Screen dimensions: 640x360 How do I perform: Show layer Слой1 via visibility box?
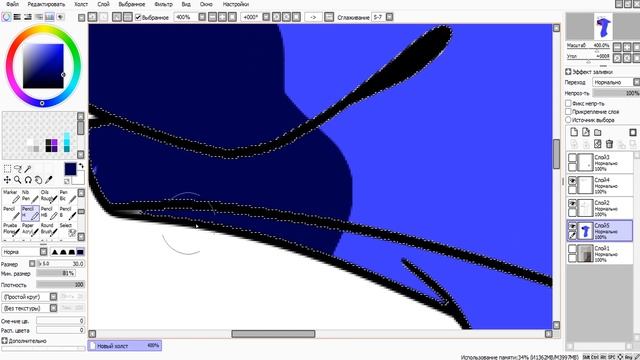(x=572, y=249)
